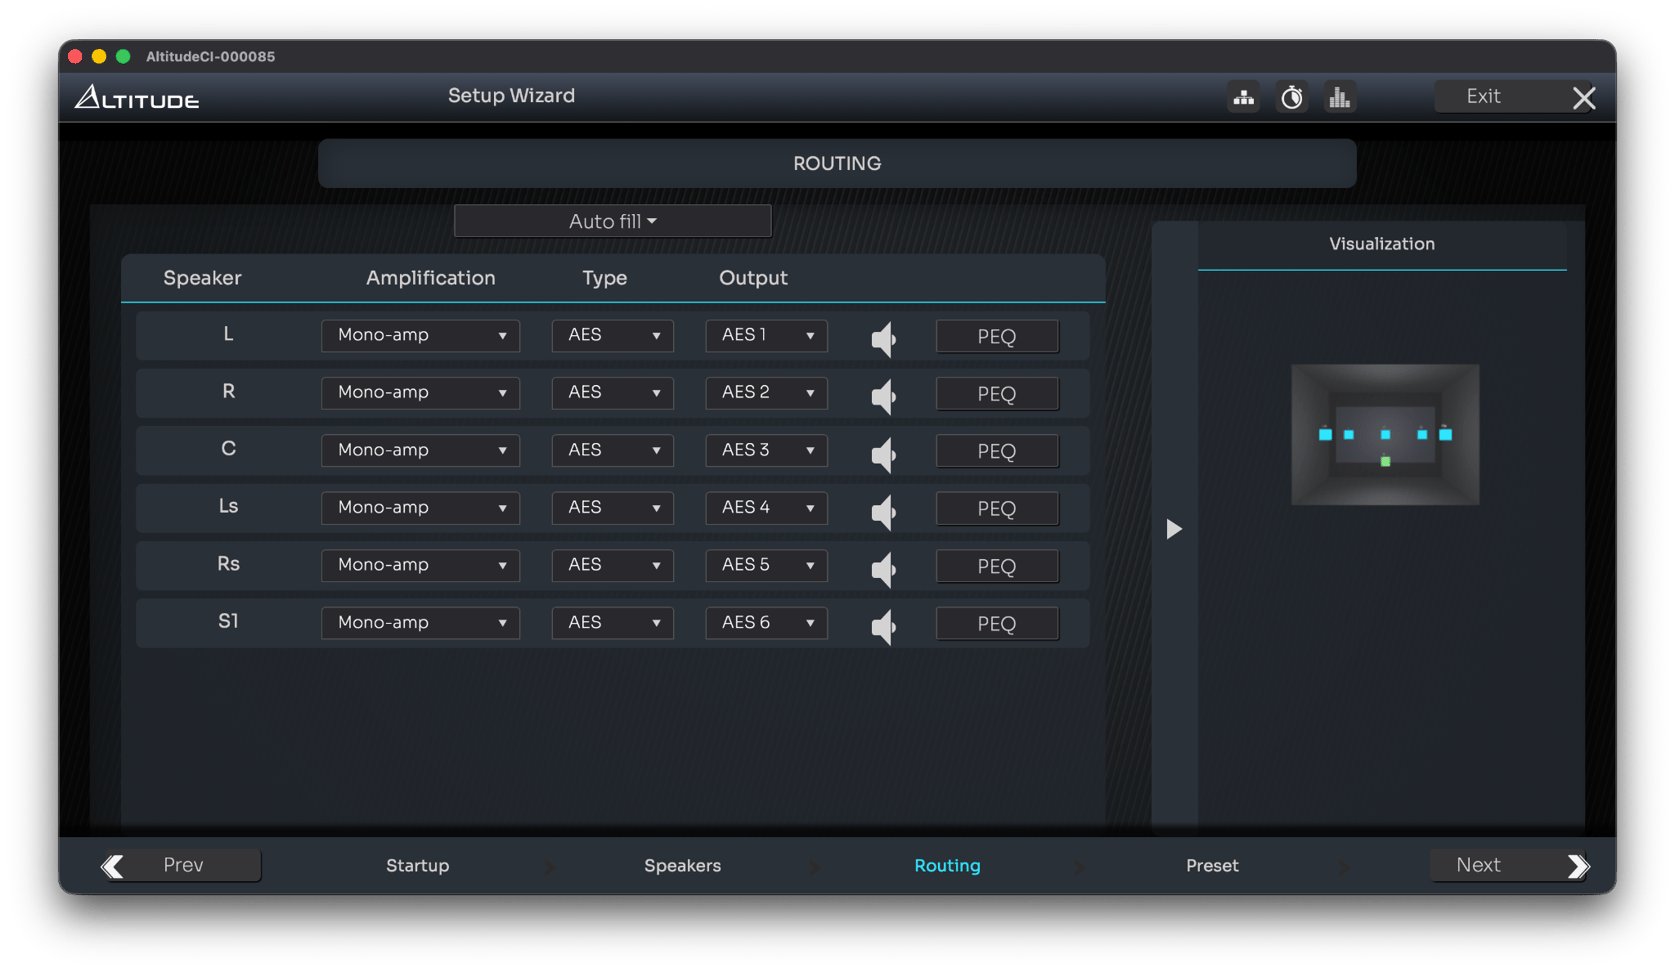Open PEQ for S1 speaker

[996, 624]
